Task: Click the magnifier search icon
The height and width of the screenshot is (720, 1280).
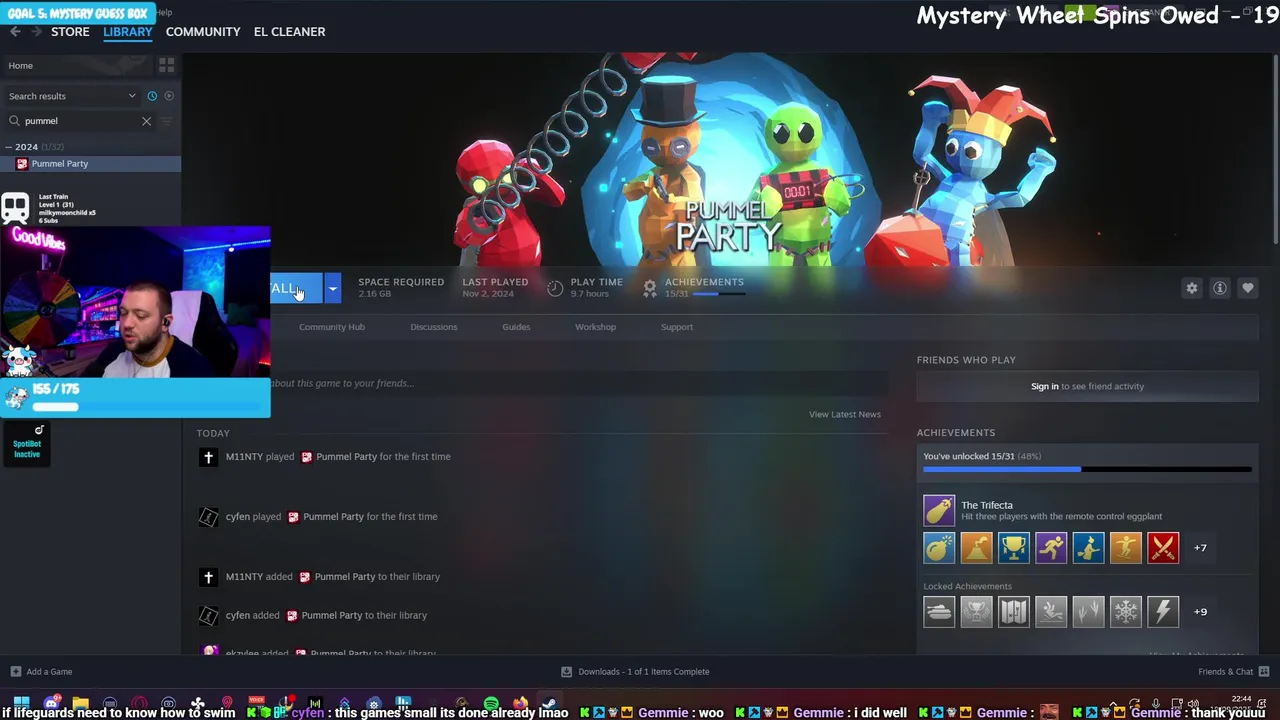Action: 14,121
